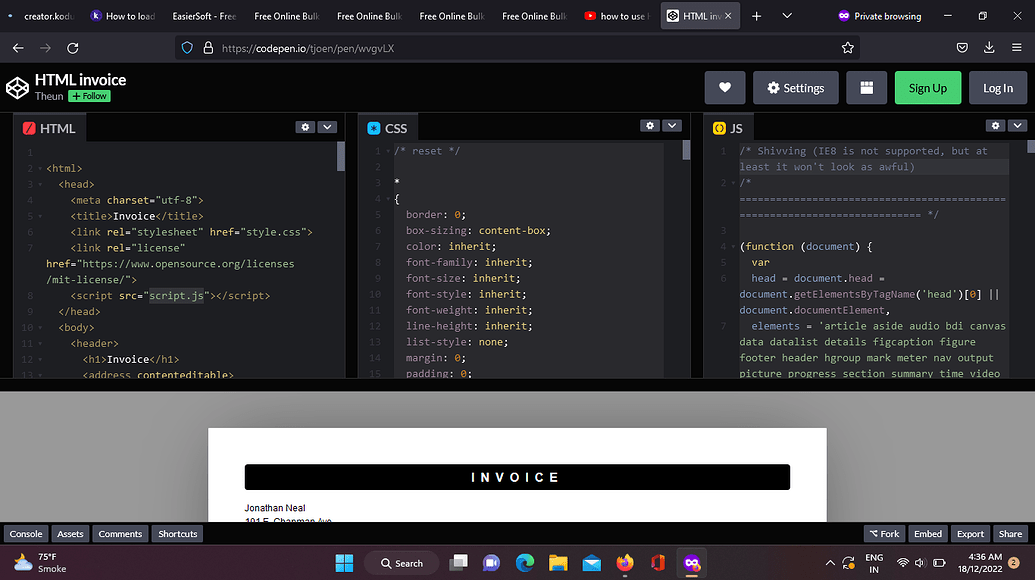The width and height of the screenshot is (1035, 580).
Task: Click the CodePen logo icon
Action: coord(17,88)
